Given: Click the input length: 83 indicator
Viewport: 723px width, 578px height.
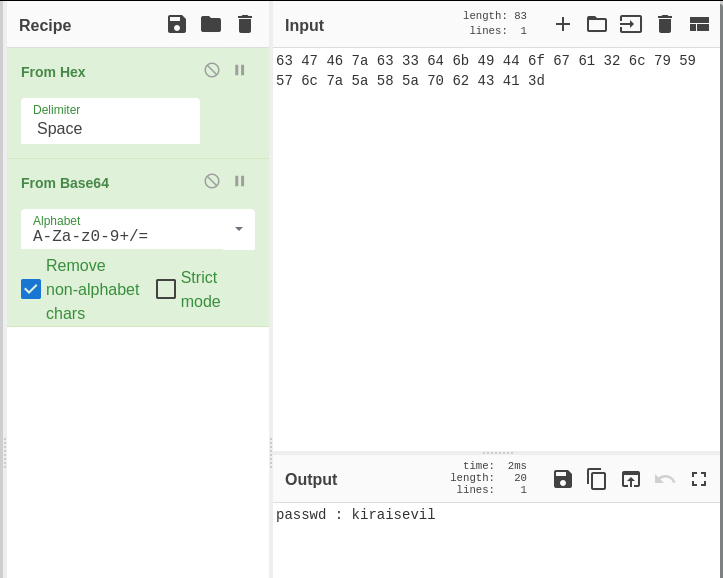Looking at the screenshot, I should coord(495,16).
